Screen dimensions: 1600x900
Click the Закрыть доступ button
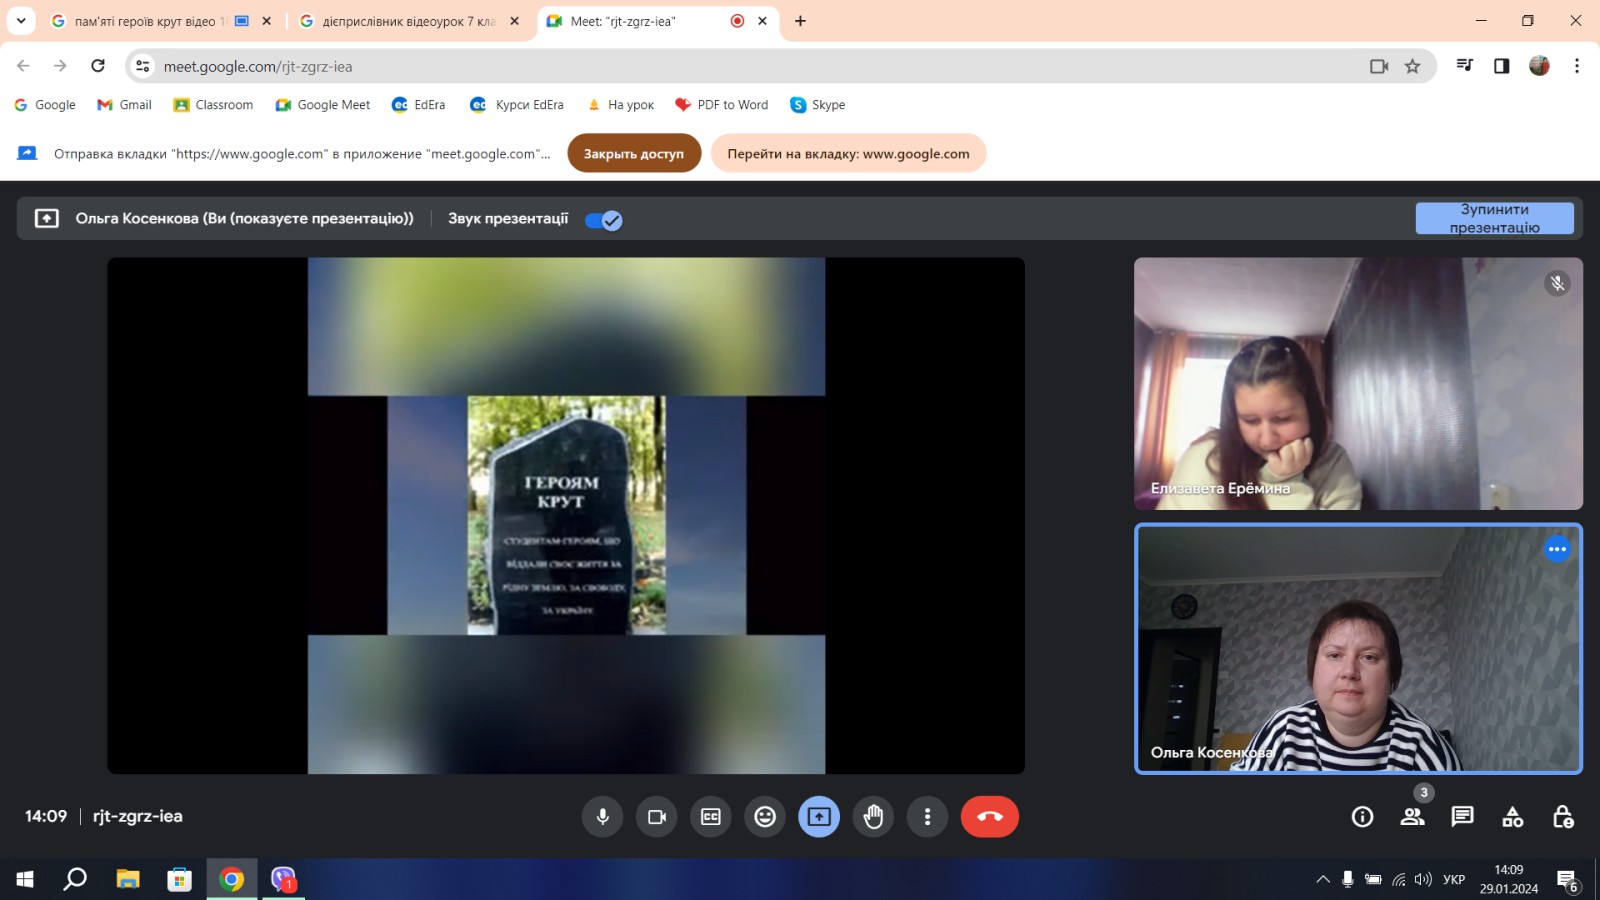tap(634, 154)
